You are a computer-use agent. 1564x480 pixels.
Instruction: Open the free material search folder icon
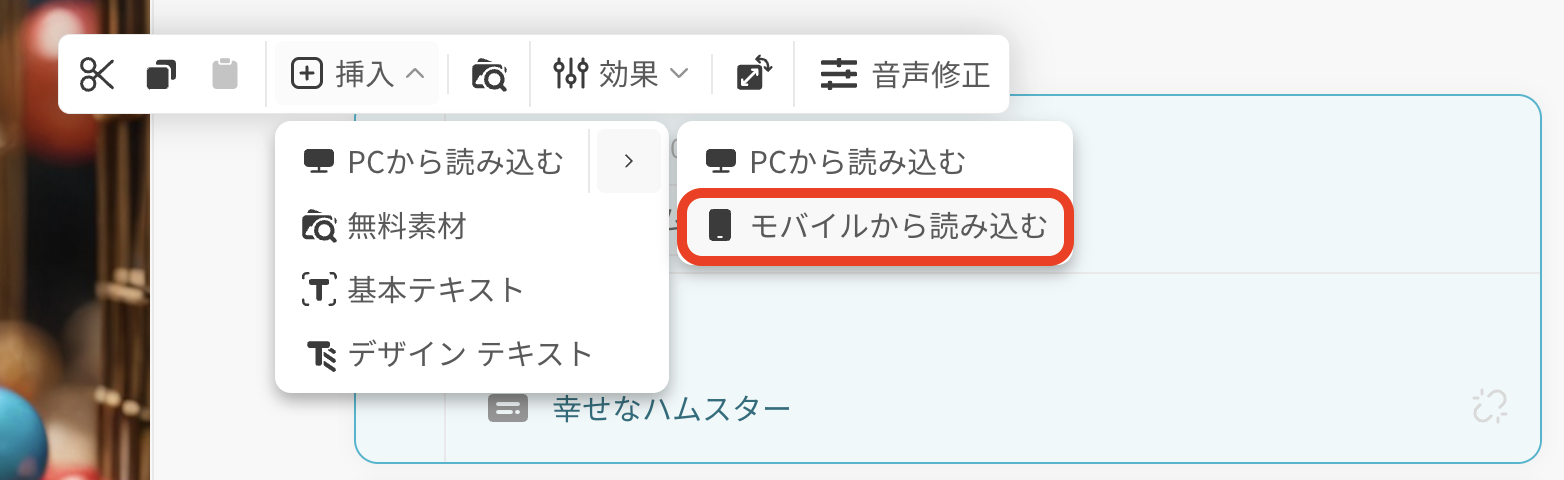[x=489, y=74]
